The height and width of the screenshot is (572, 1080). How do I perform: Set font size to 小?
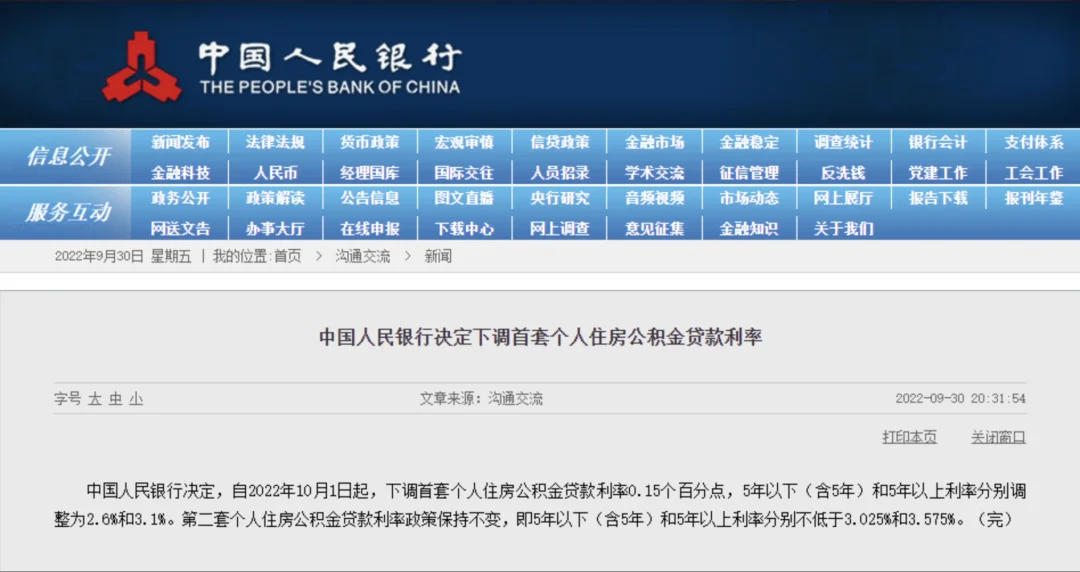point(136,399)
